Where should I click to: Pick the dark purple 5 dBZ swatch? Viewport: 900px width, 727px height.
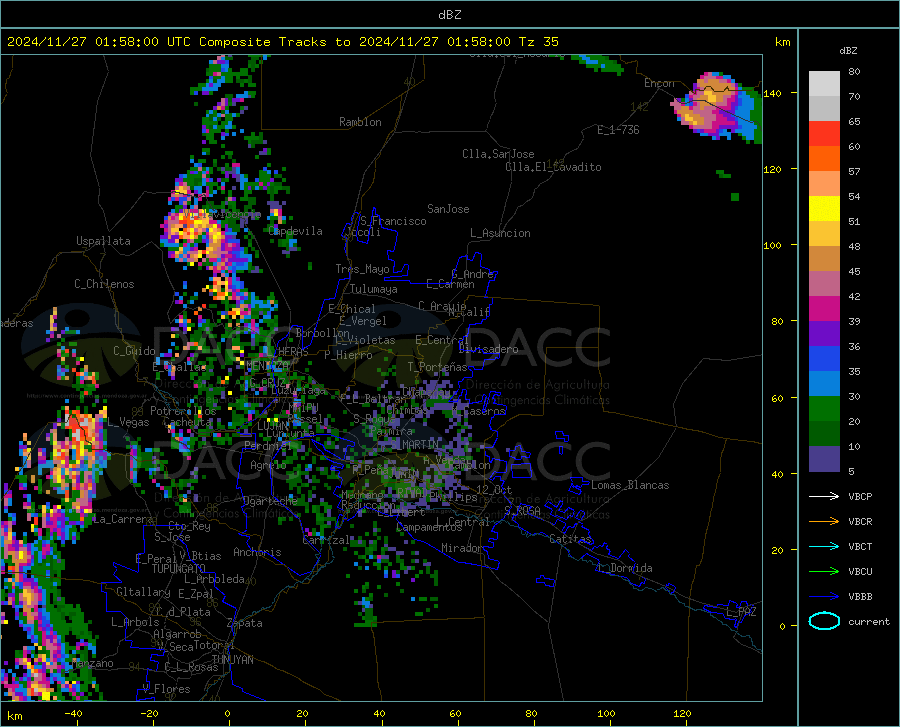(x=824, y=459)
